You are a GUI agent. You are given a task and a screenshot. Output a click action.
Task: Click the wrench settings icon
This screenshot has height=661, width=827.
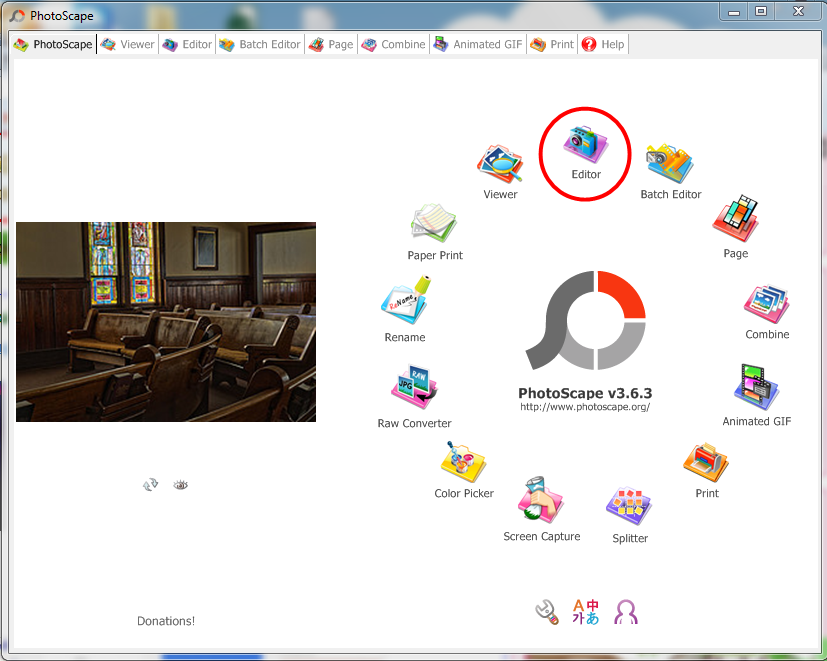point(547,612)
